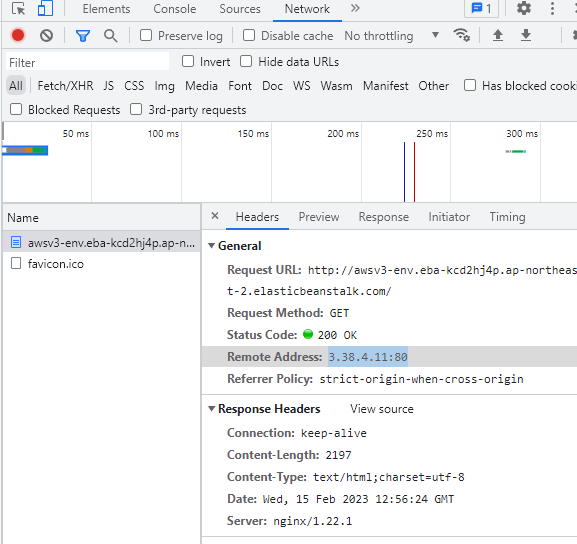Filter requests by Doc
Screen dimensions: 577x544
tap(272, 86)
